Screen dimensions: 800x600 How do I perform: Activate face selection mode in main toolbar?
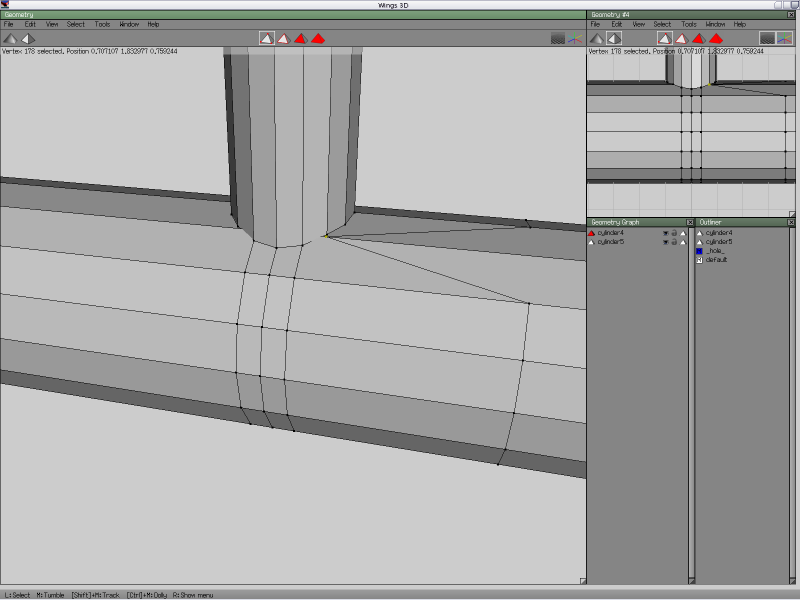pyautogui.click(x=301, y=38)
